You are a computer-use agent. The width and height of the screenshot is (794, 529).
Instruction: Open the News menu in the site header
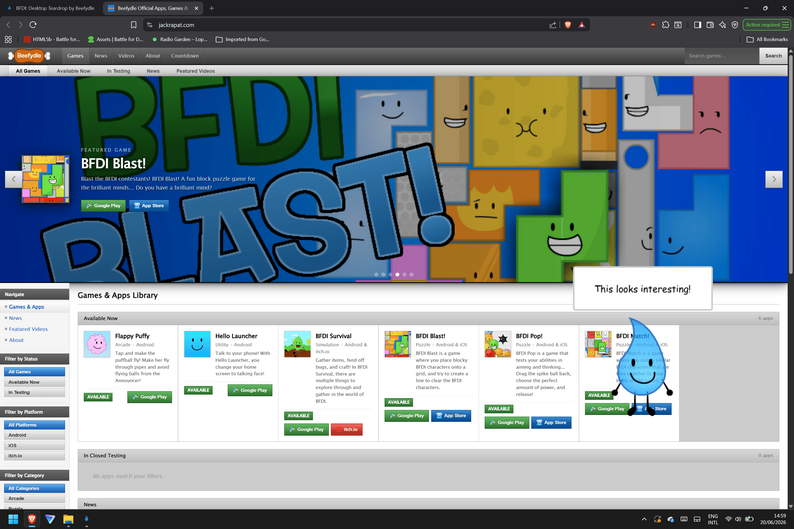(101, 56)
